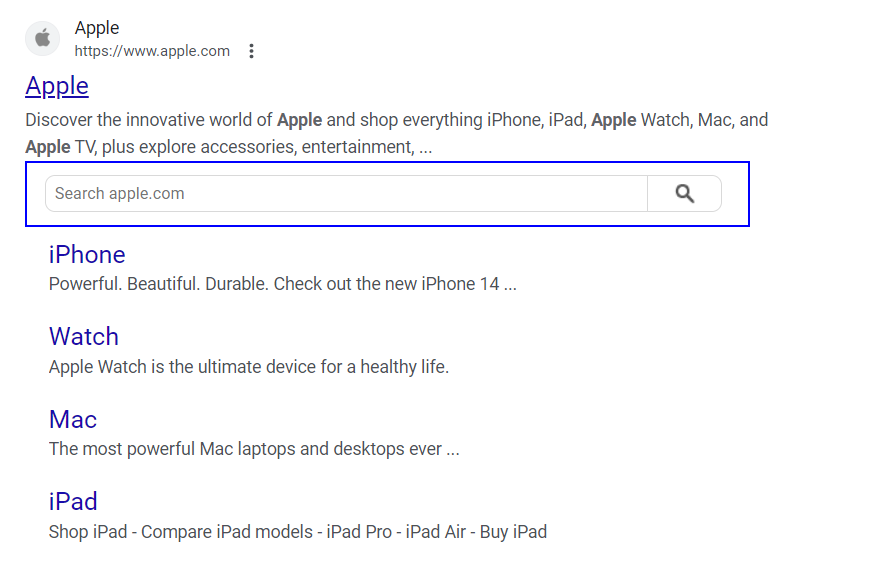
Task: Click the https://www.apple.com URL text
Action: pos(152,51)
